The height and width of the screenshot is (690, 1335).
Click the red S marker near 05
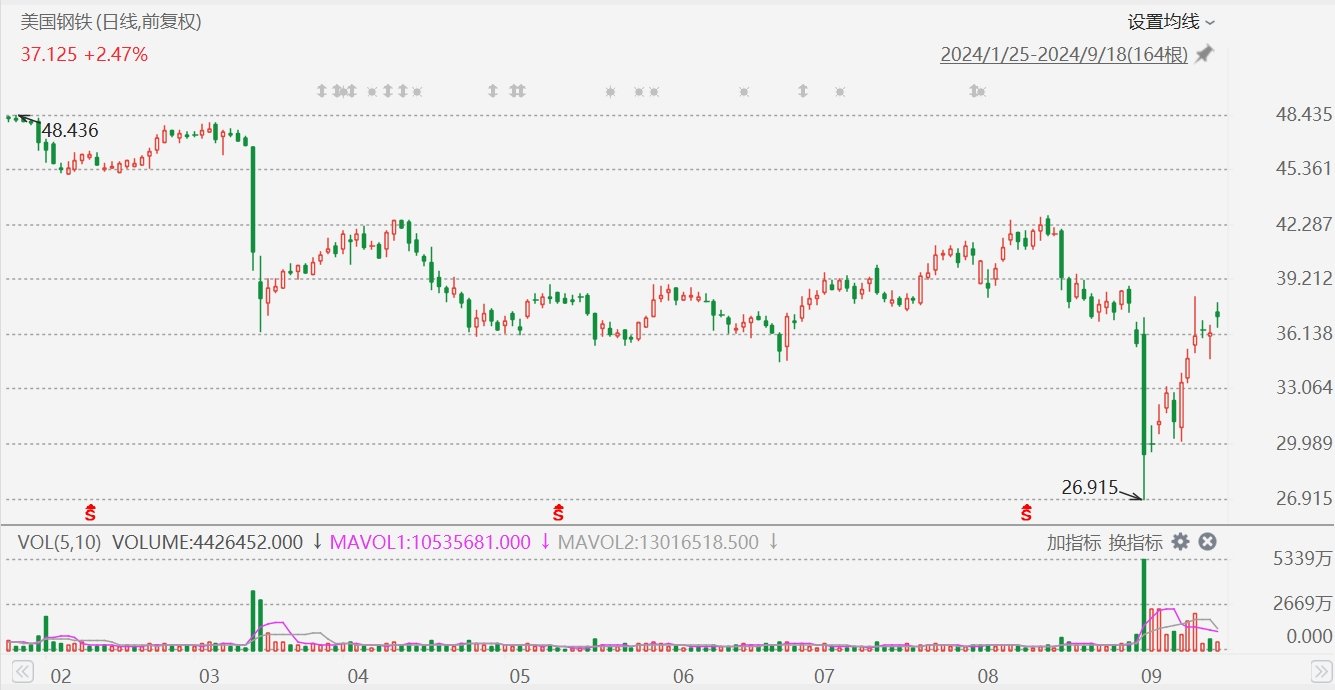[558, 514]
